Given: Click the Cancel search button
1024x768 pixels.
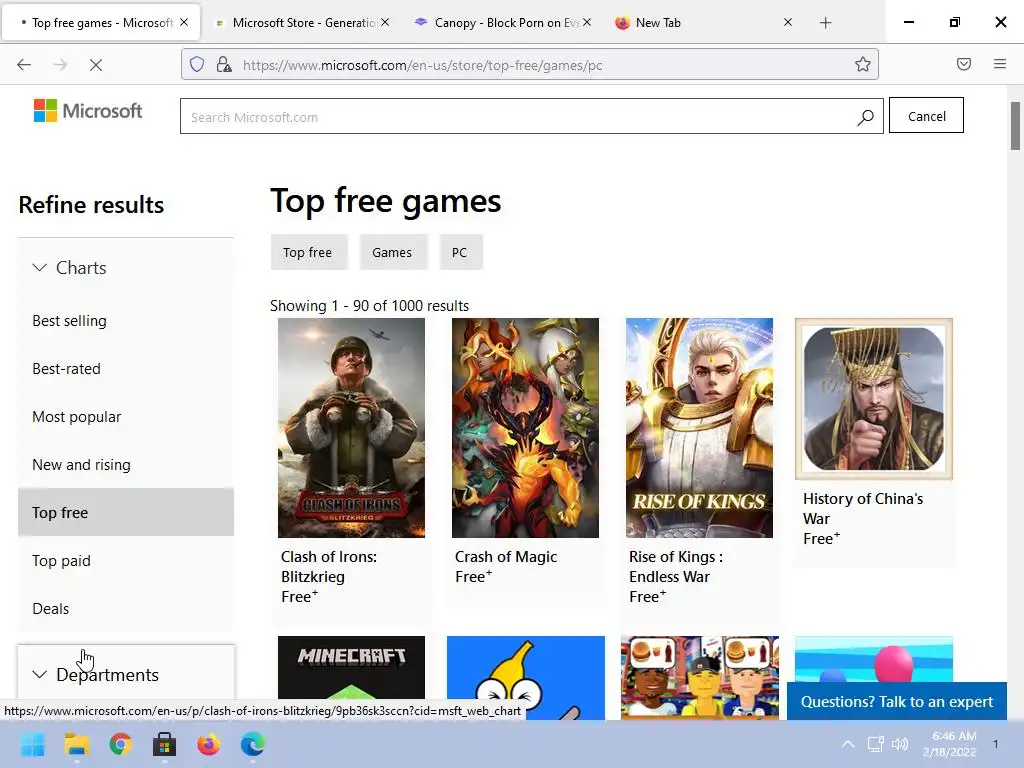Looking at the screenshot, I should pyautogui.click(x=926, y=116).
